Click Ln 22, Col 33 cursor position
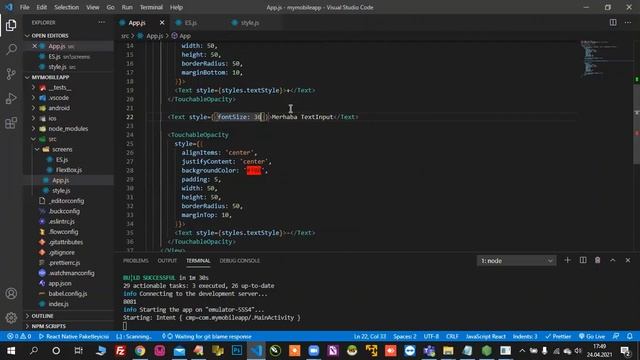The height and width of the screenshot is (360, 640). (370, 336)
